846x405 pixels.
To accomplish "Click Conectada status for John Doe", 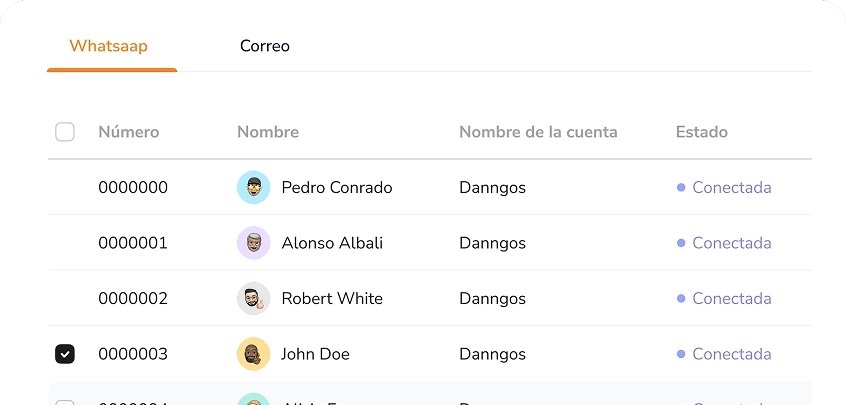I will [x=731, y=354].
